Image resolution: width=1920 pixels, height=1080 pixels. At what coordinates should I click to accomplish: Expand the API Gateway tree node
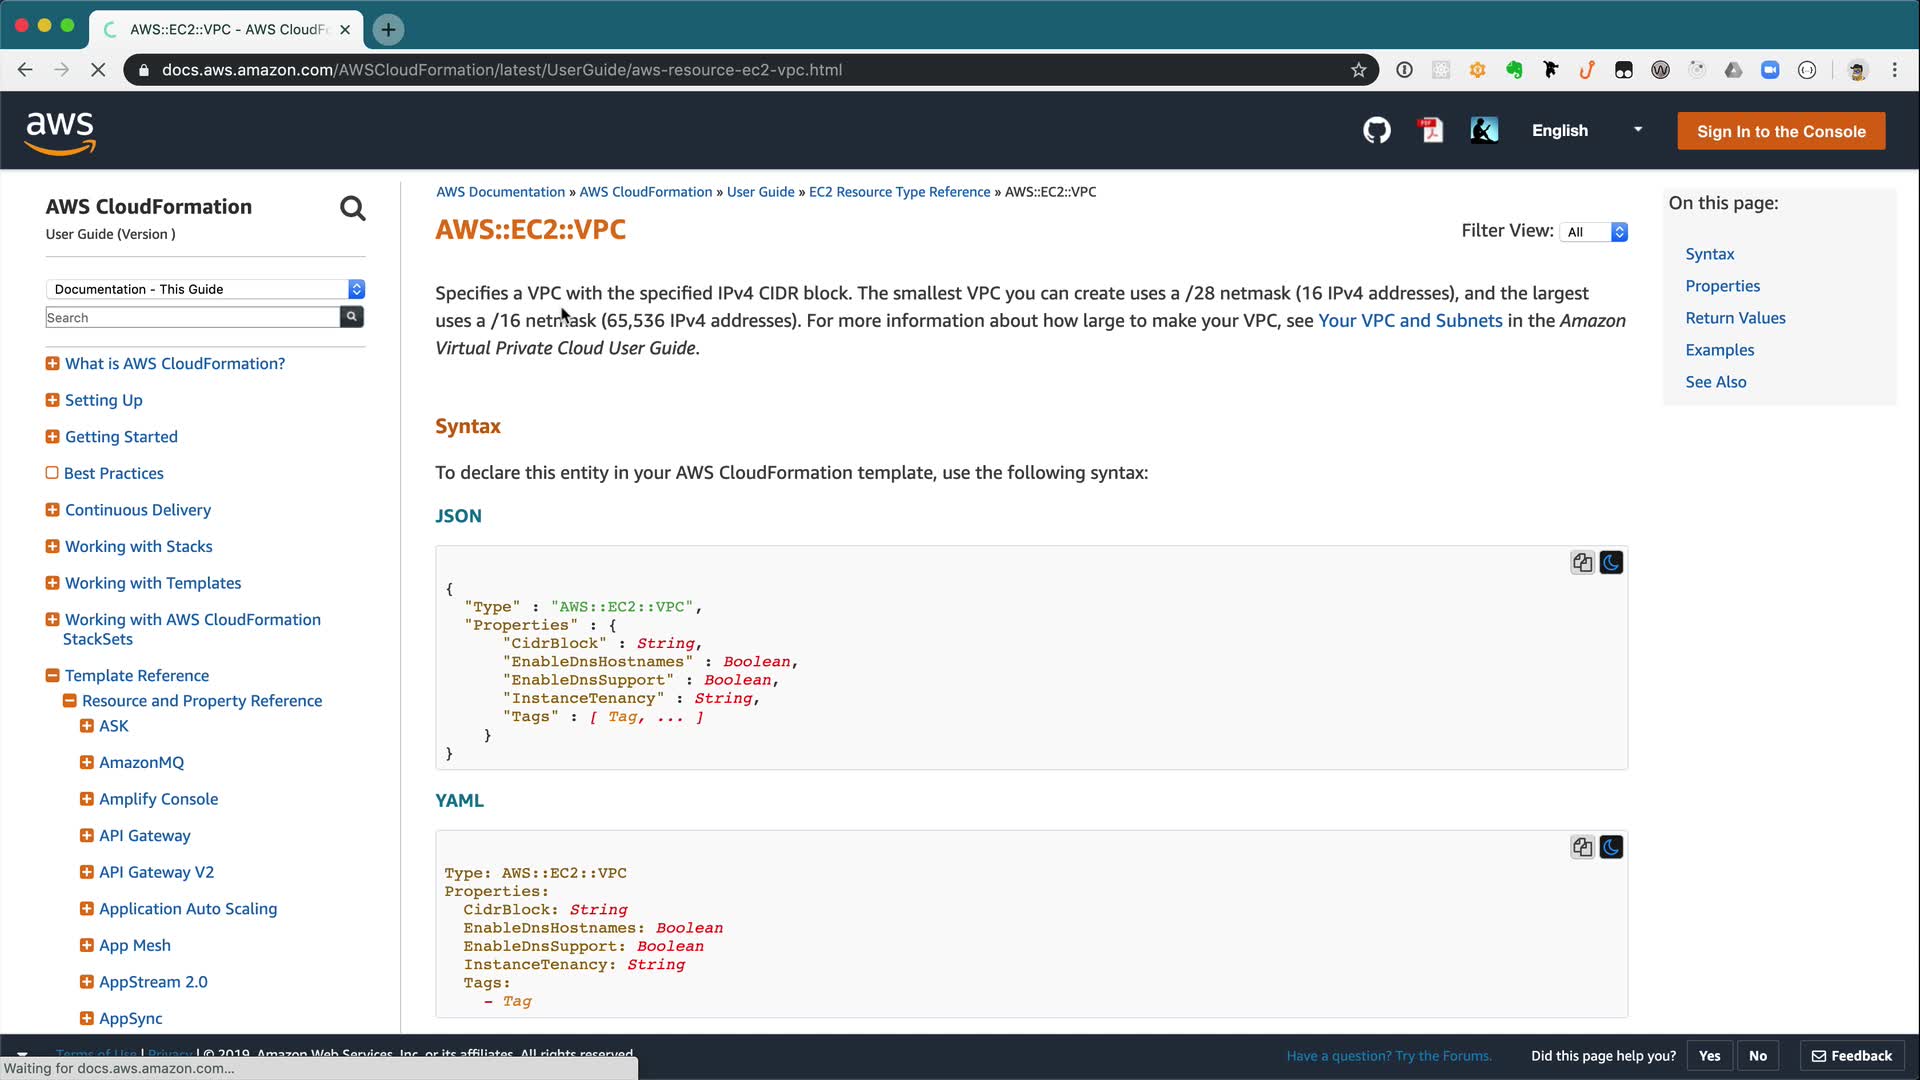click(x=87, y=836)
